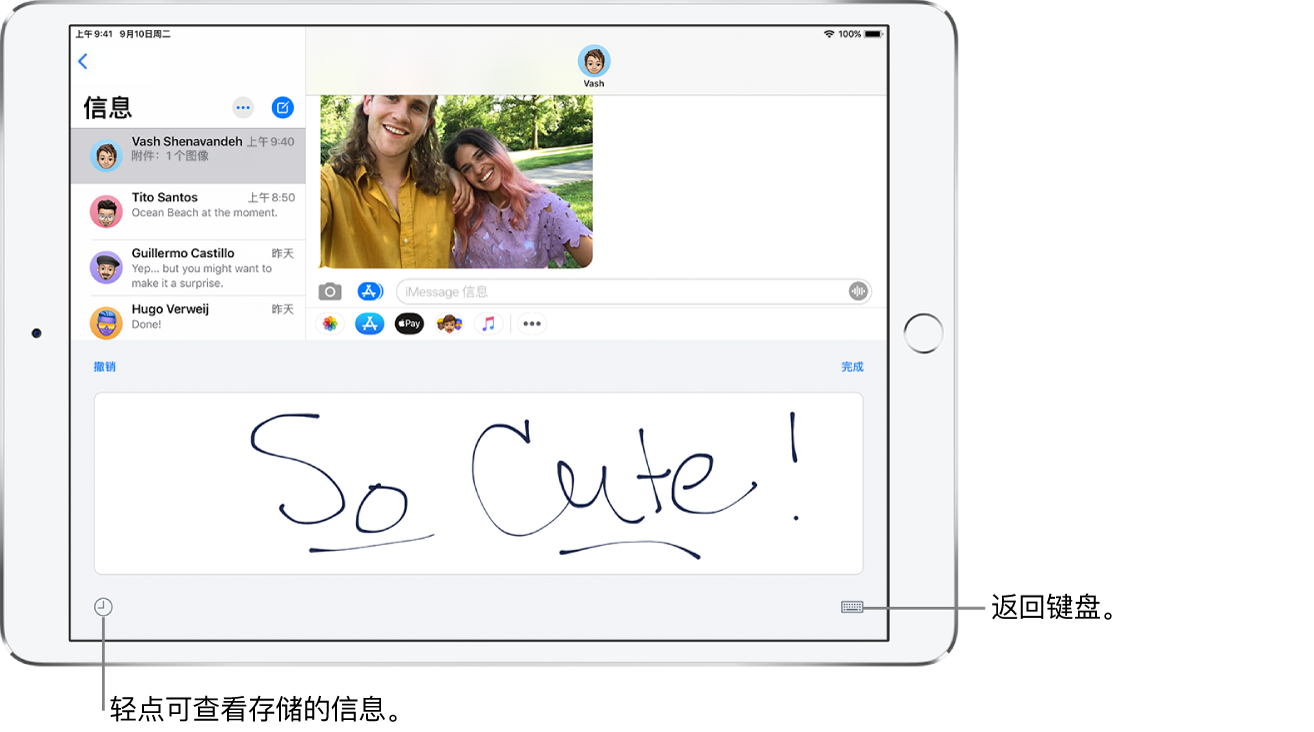Open Memoji stickers in app drawer
Viewport: 1314px width, 732px height.
coord(449,324)
